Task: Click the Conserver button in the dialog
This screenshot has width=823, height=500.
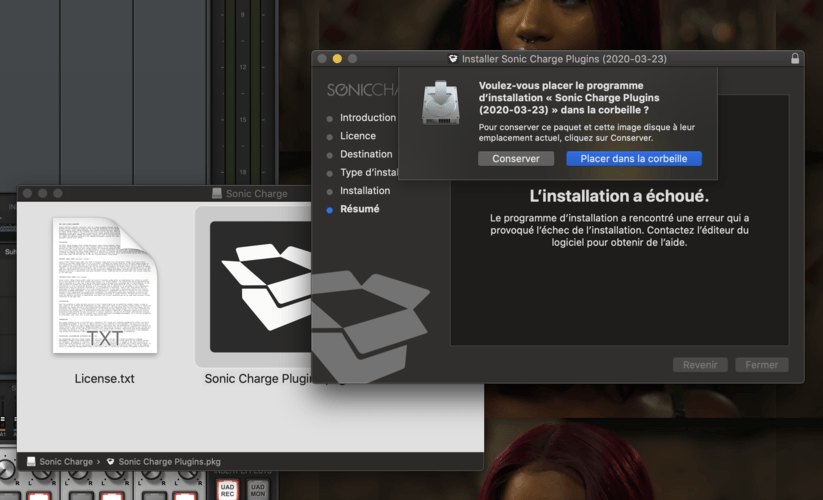Action: (515, 158)
